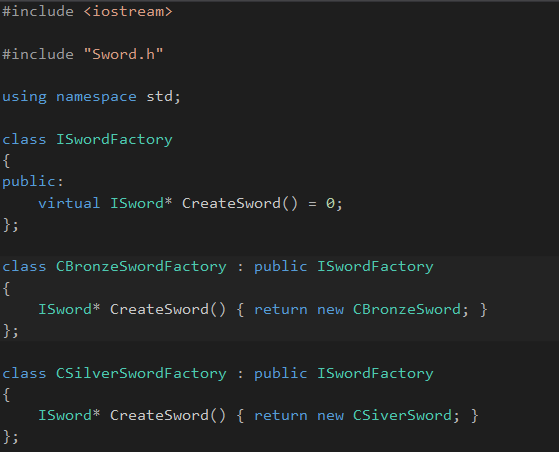Click ISwordFactory base in CBronzeSwordFactory declaration
559x452 pixels.
[375, 267]
